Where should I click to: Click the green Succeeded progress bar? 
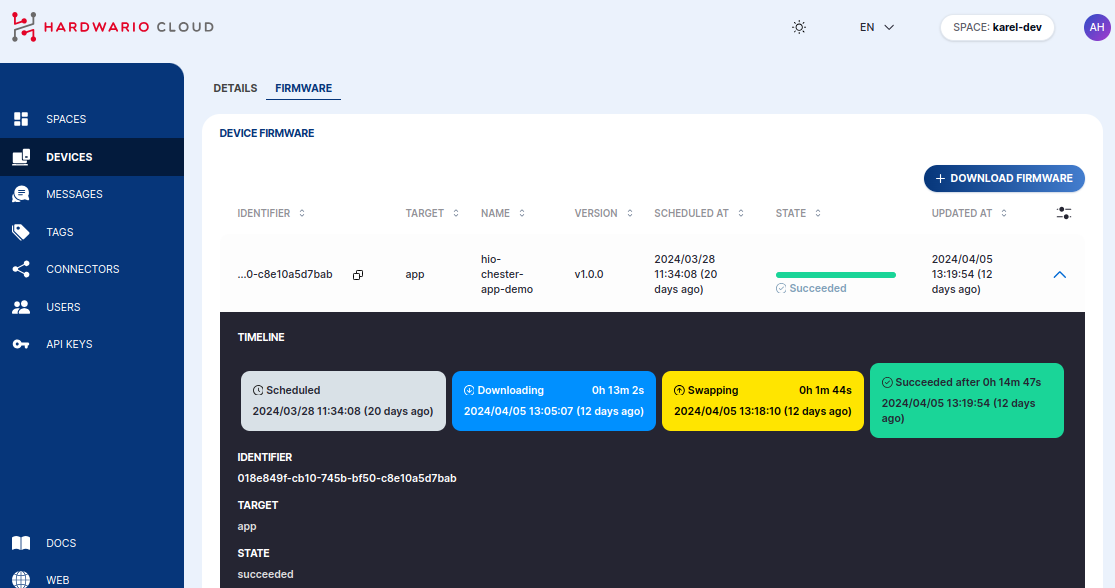[x=835, y=274]
